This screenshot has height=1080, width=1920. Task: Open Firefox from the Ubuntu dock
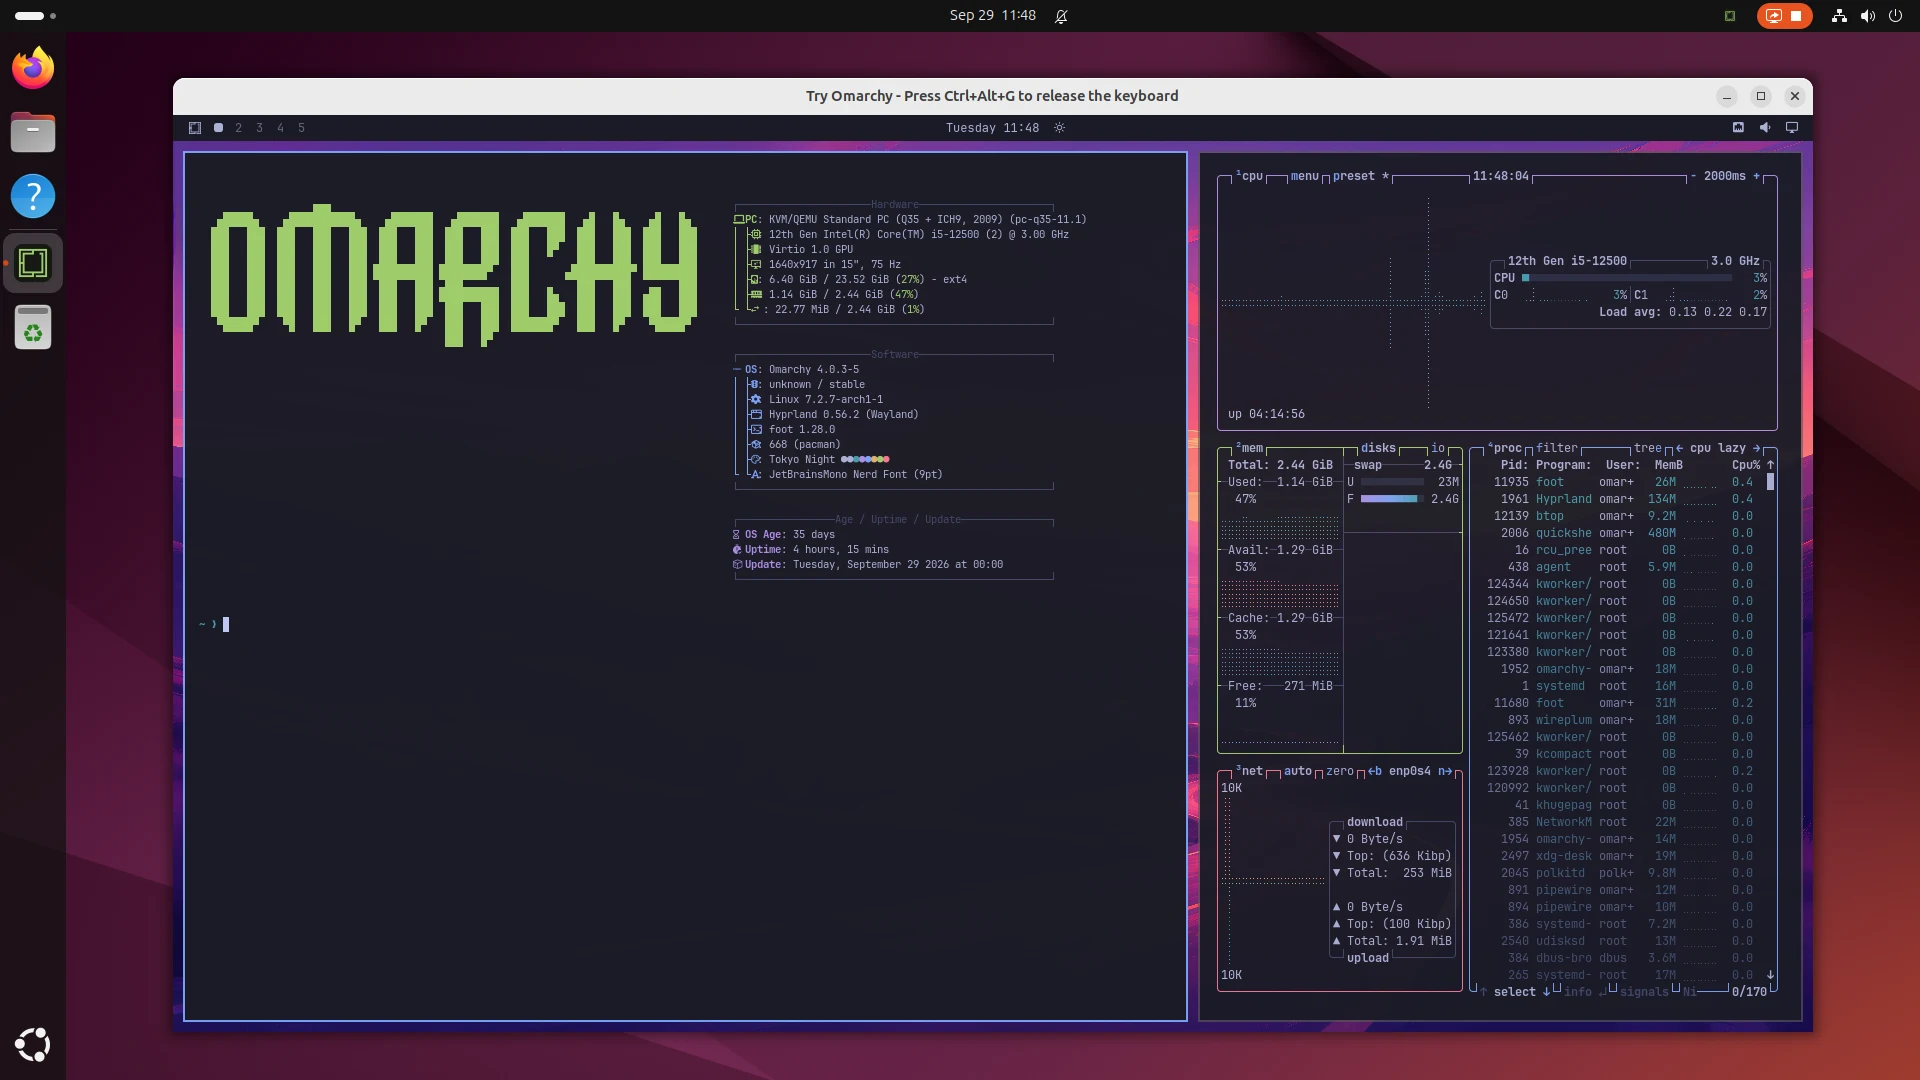click(33, 68)
